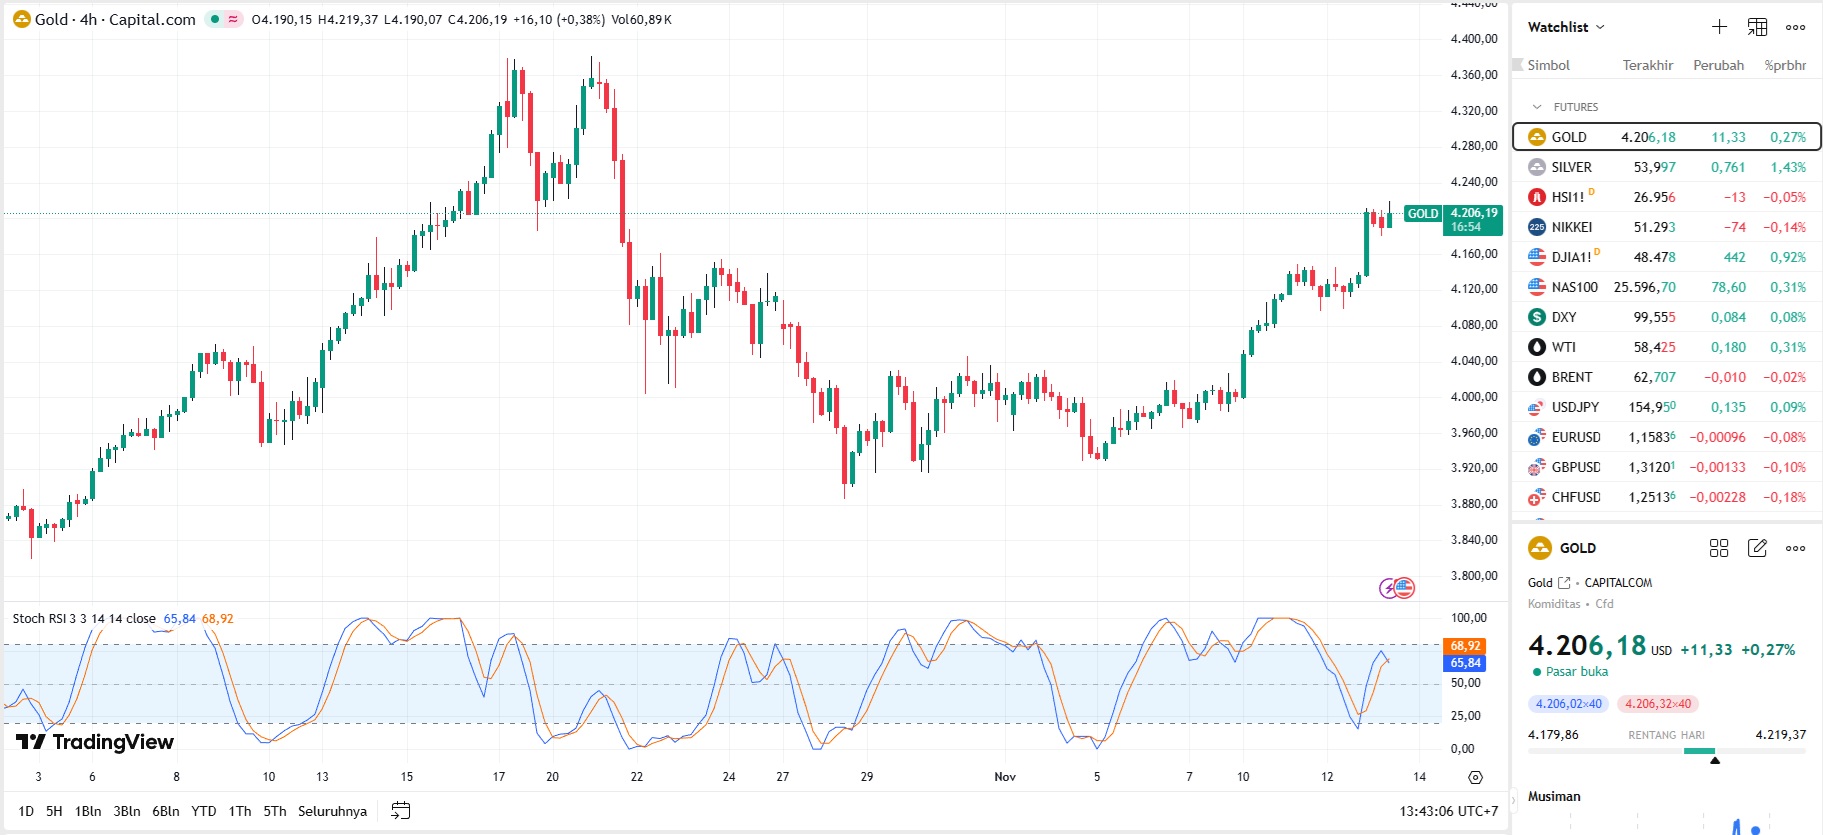
Task: Open the Watchlist three-dot options menu
Action: (x=1796, y=27)
